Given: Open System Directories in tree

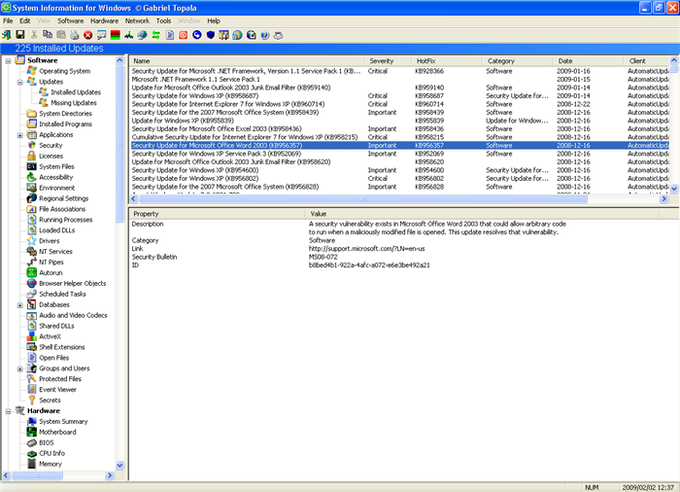Looking at the screenshot, I should (x=65, y=113).
